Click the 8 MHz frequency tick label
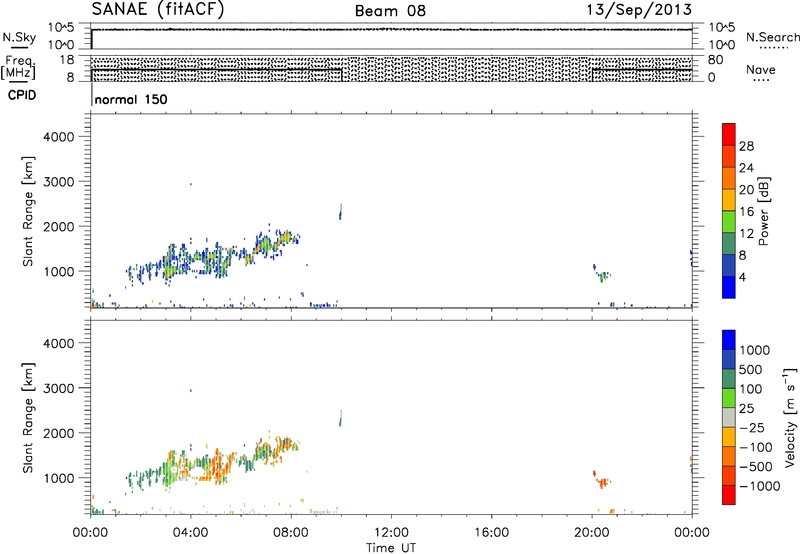 tap(70, 78)
